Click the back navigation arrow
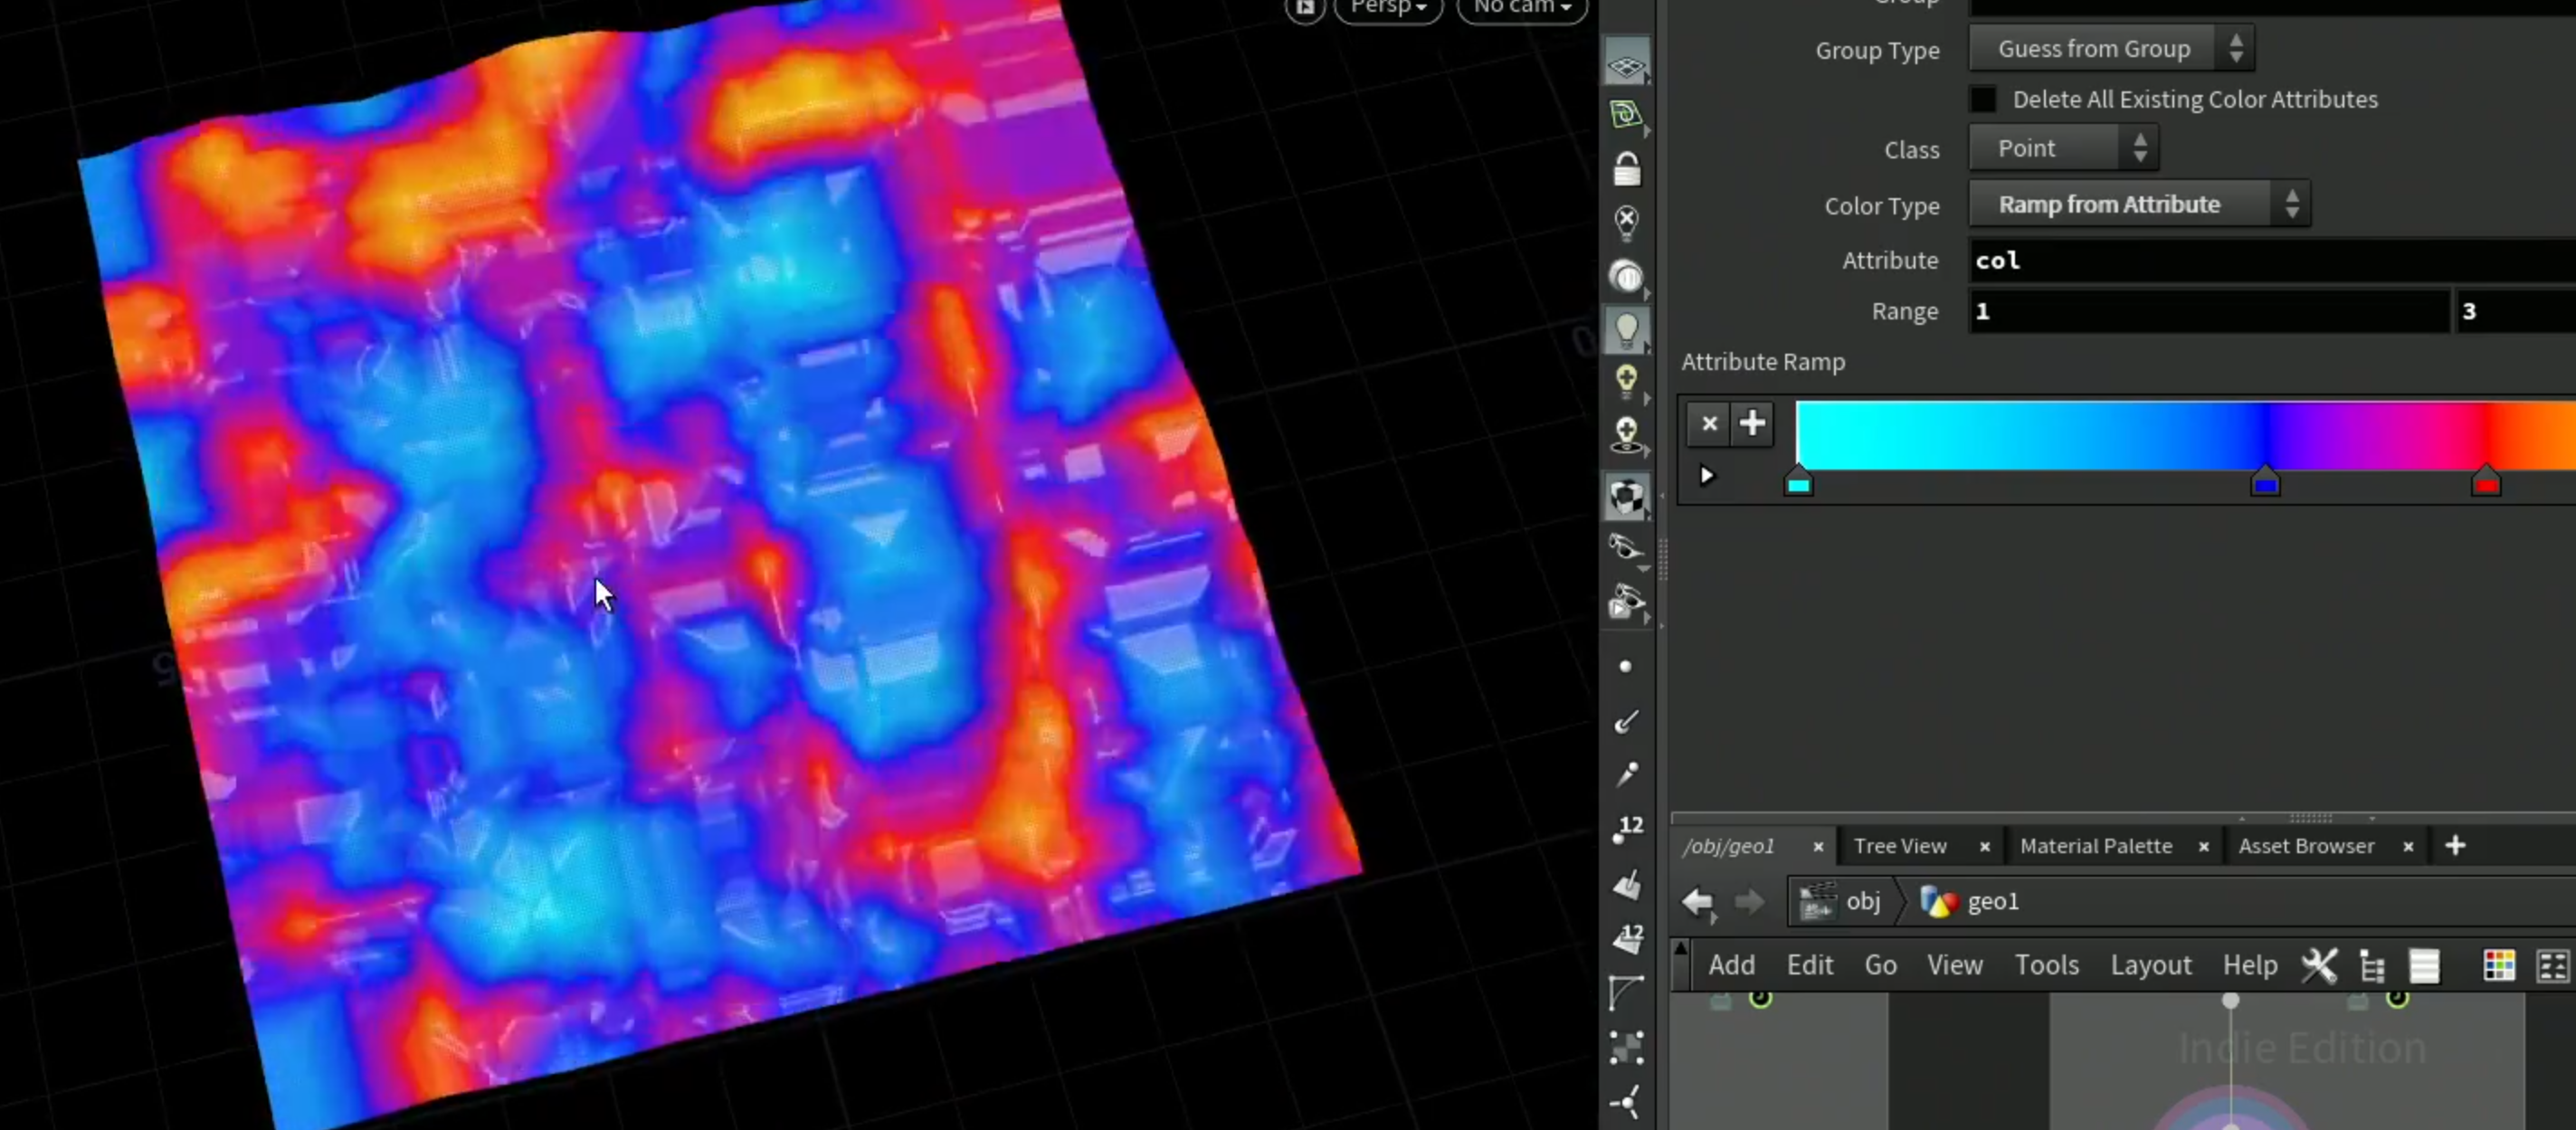Viewport: 2576px width, 1130px height. [x=1698, y=902]
